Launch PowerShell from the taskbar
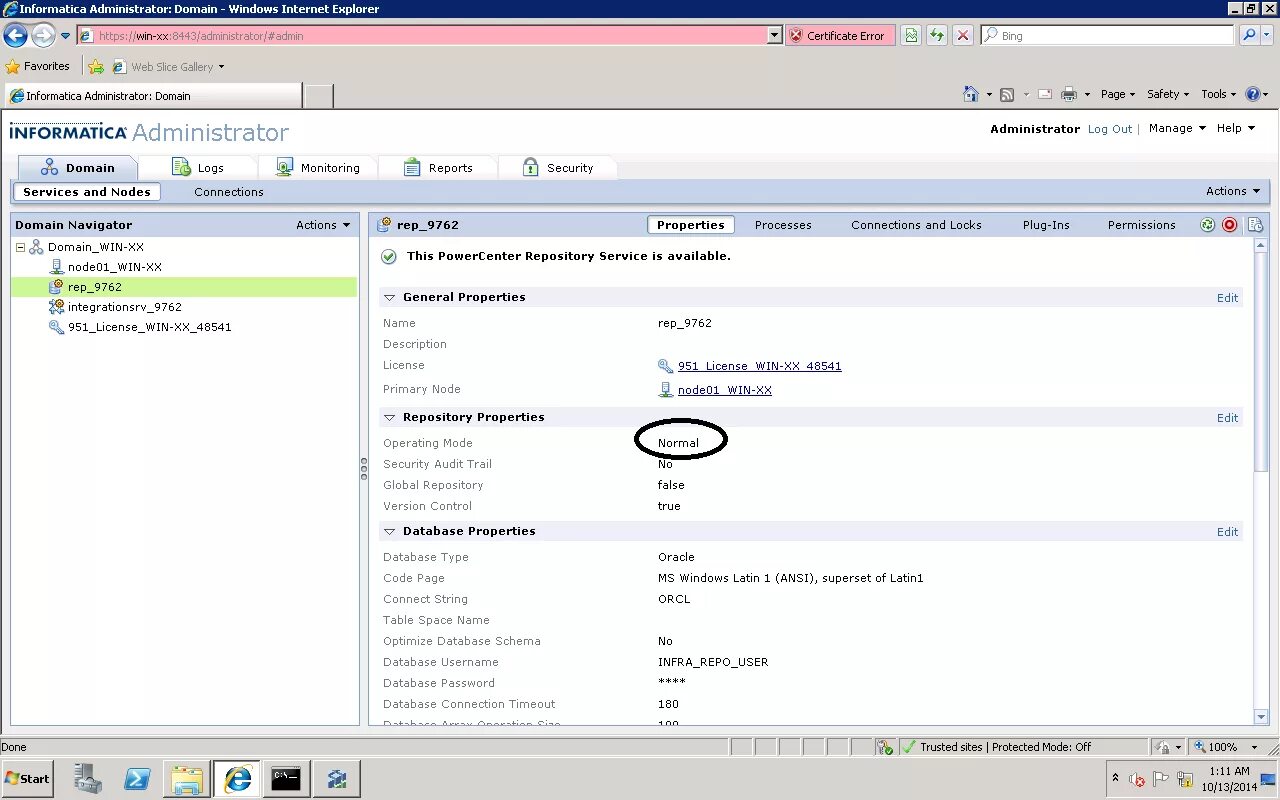1280x800 pixels. click(x=137, y=778)
